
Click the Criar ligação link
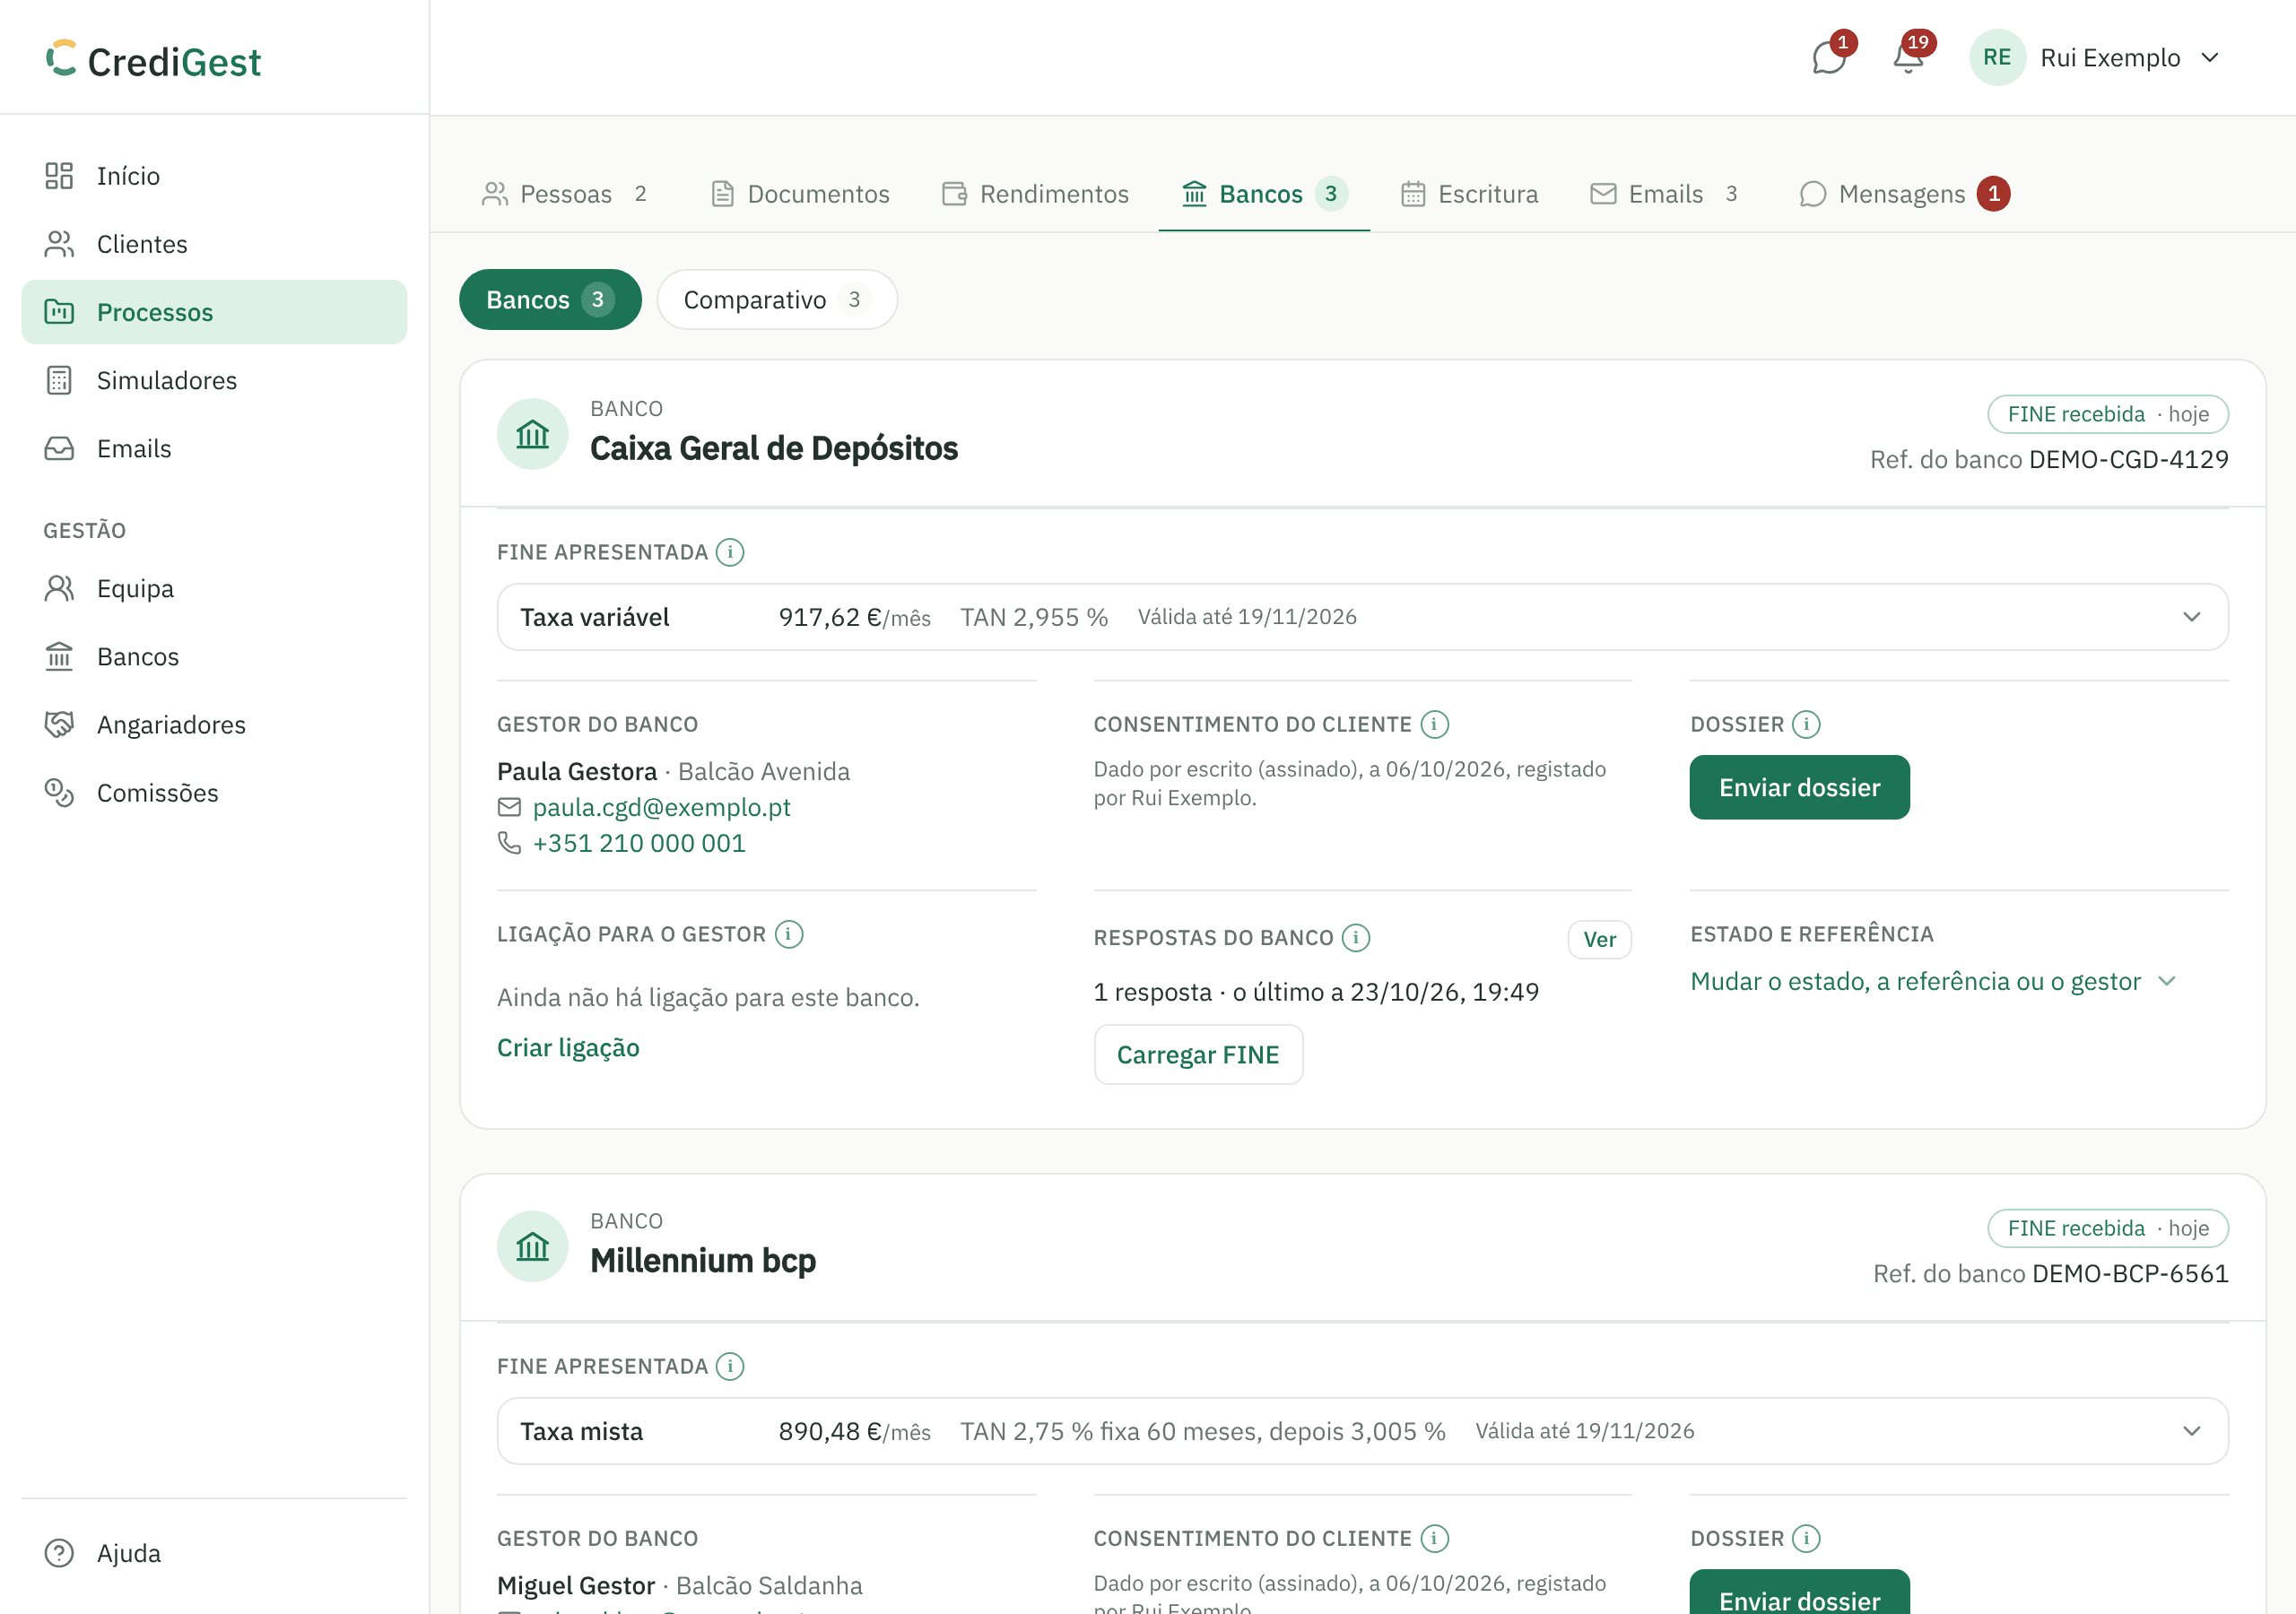point(568,1048)
